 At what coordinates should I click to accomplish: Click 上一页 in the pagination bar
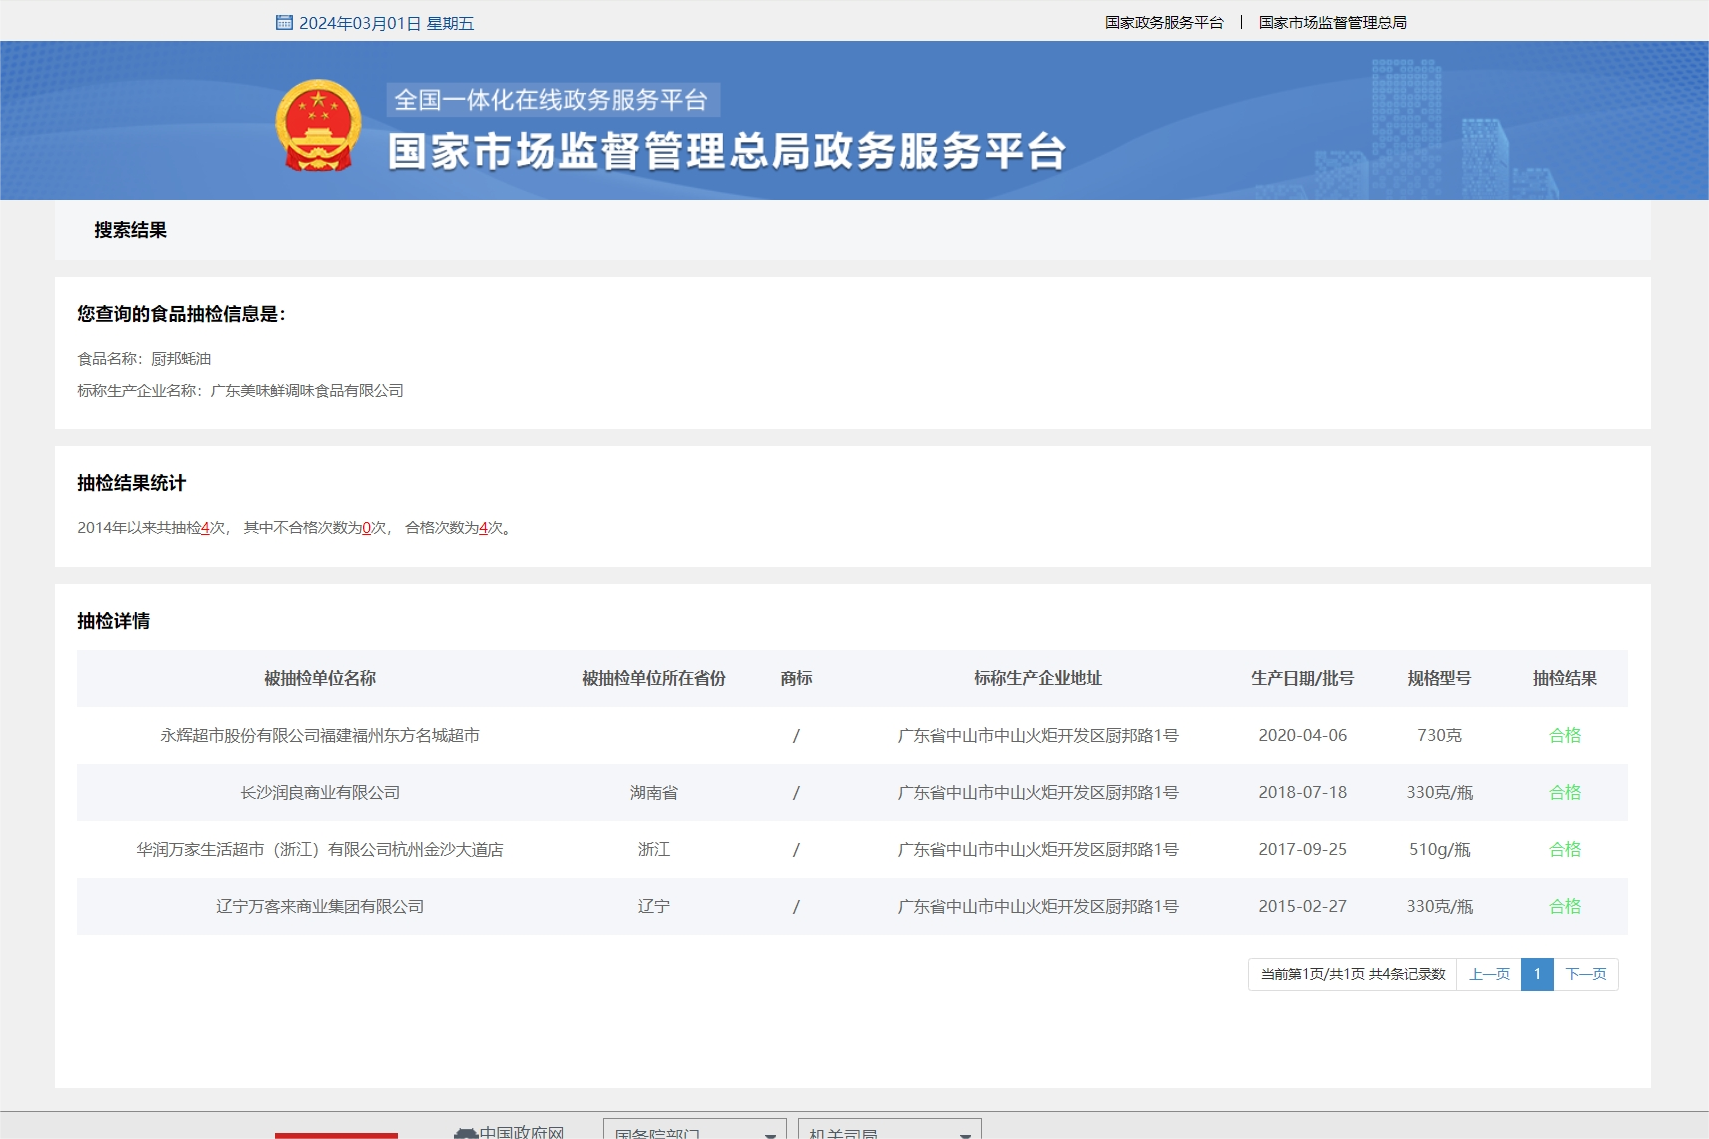1489,974
